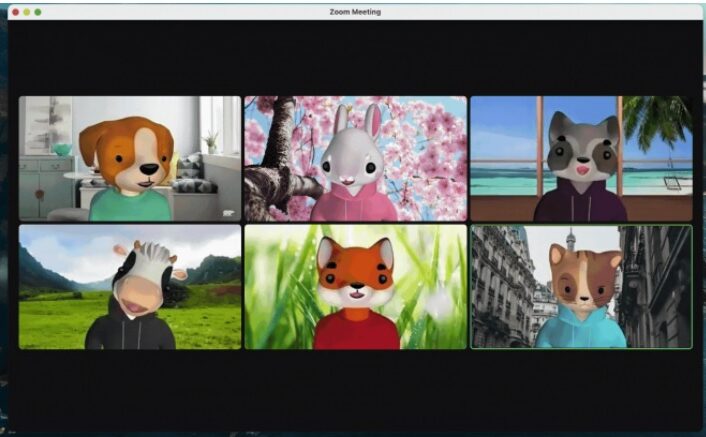Select the cow avatar video tile
Screen dimensions: 706x437
click(129, 286)
